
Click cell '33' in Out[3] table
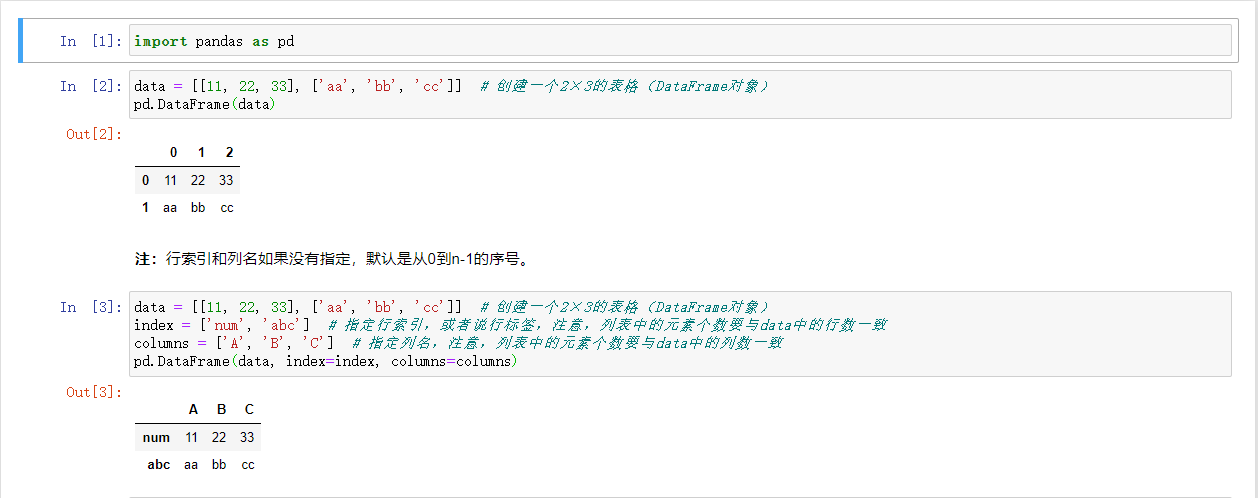coord(247,437)
